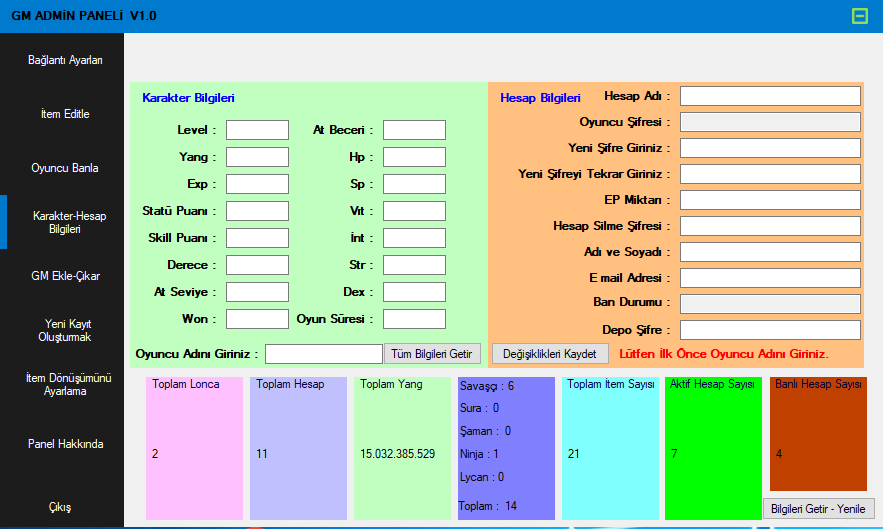Click the Ninja : 1 count

coord(479,454)
